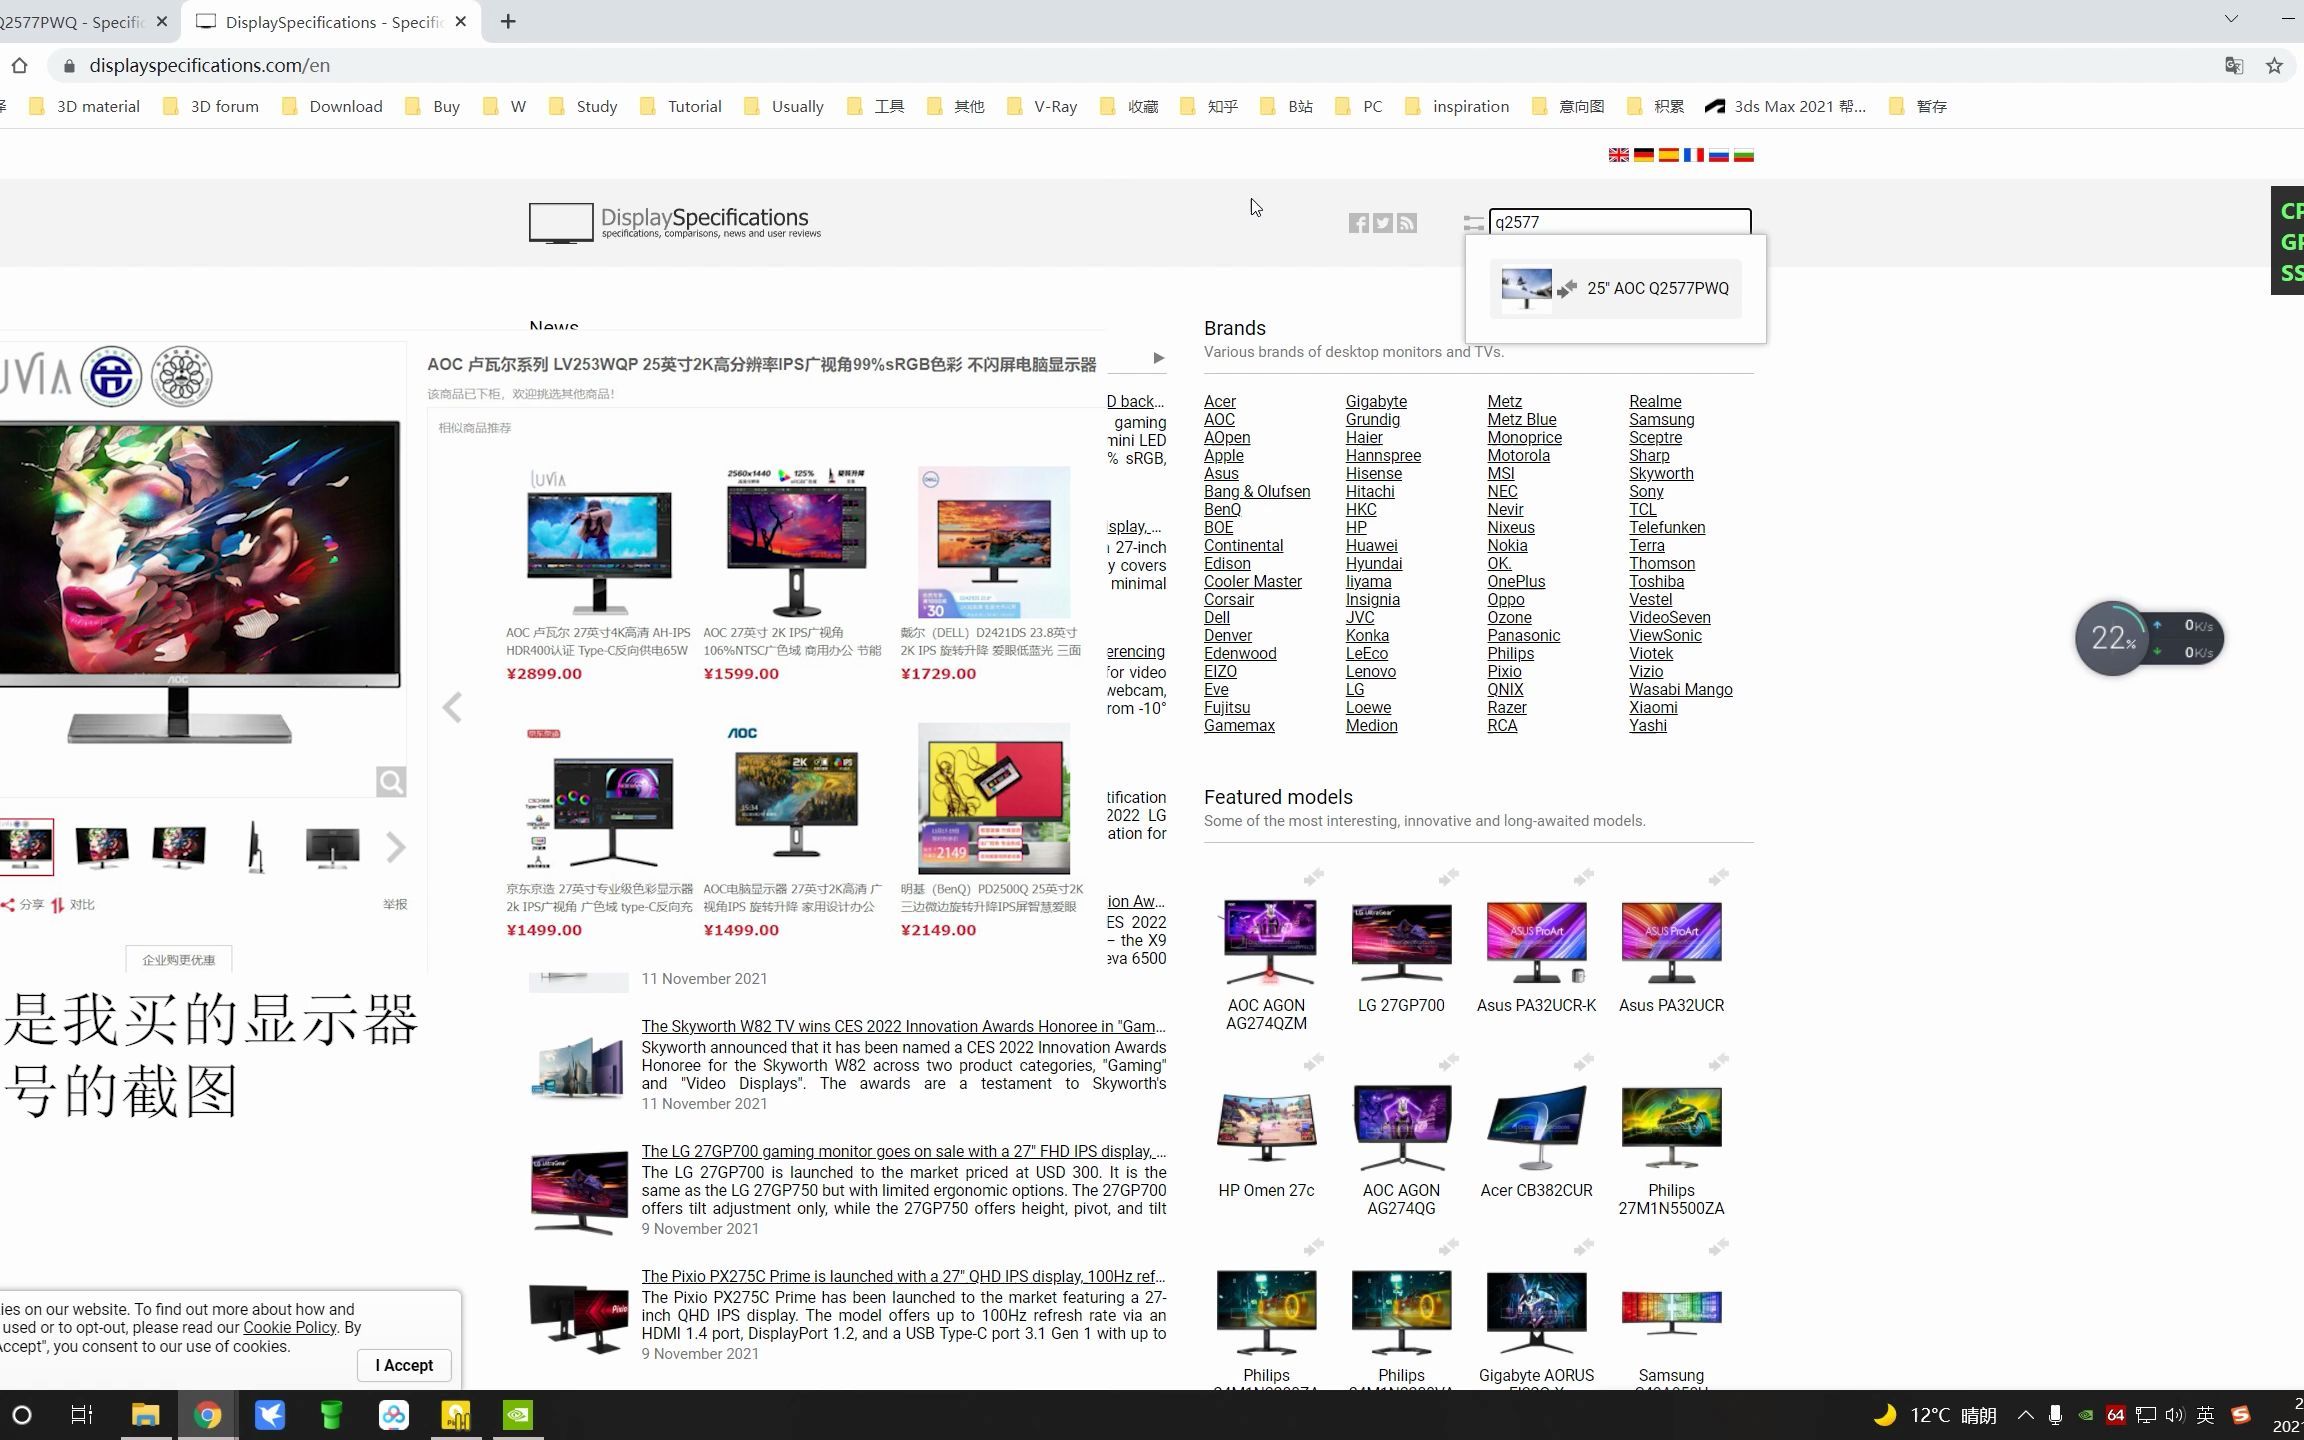The height and width of the screenshot is (1440, 2304).
Task: Click the browser address bar URL
Action: coord(209,65)
